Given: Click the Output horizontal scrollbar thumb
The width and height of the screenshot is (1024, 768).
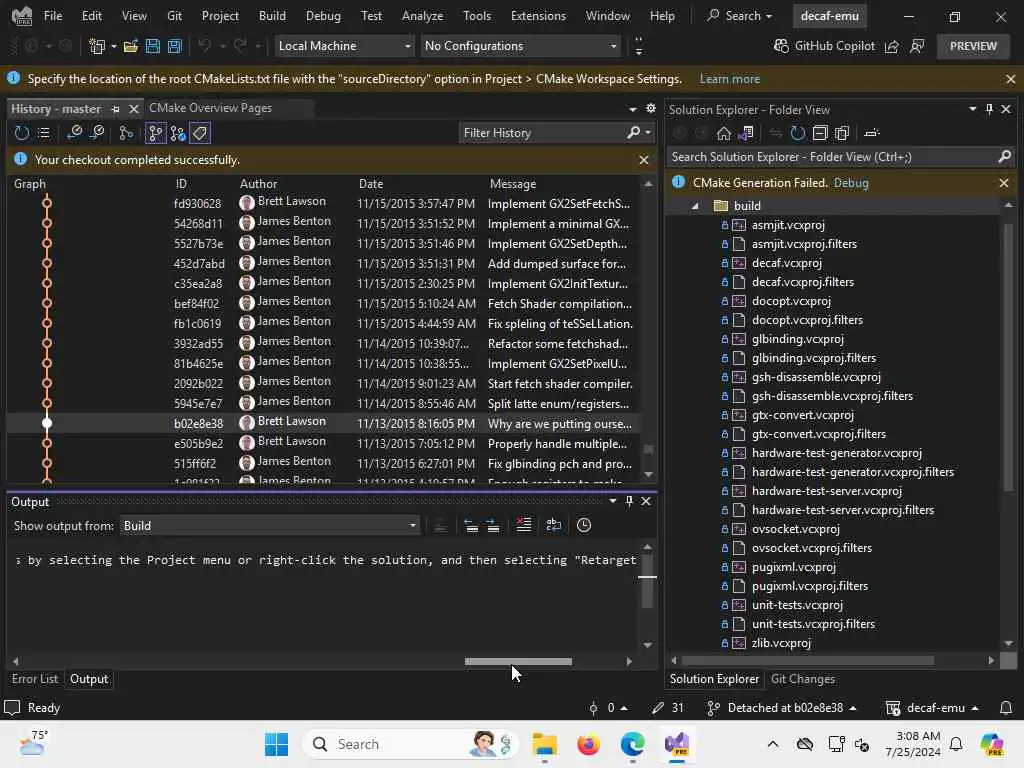Looking at the screenshot, I should coord(518,661).
